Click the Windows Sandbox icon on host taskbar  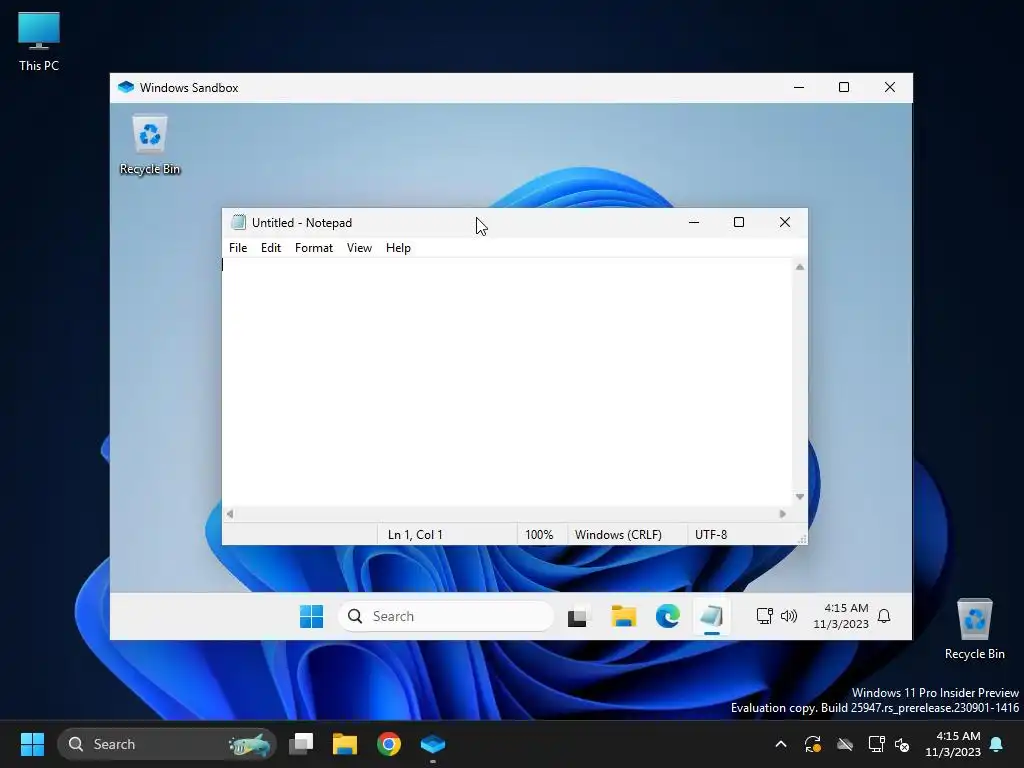[x=432, y=744]
